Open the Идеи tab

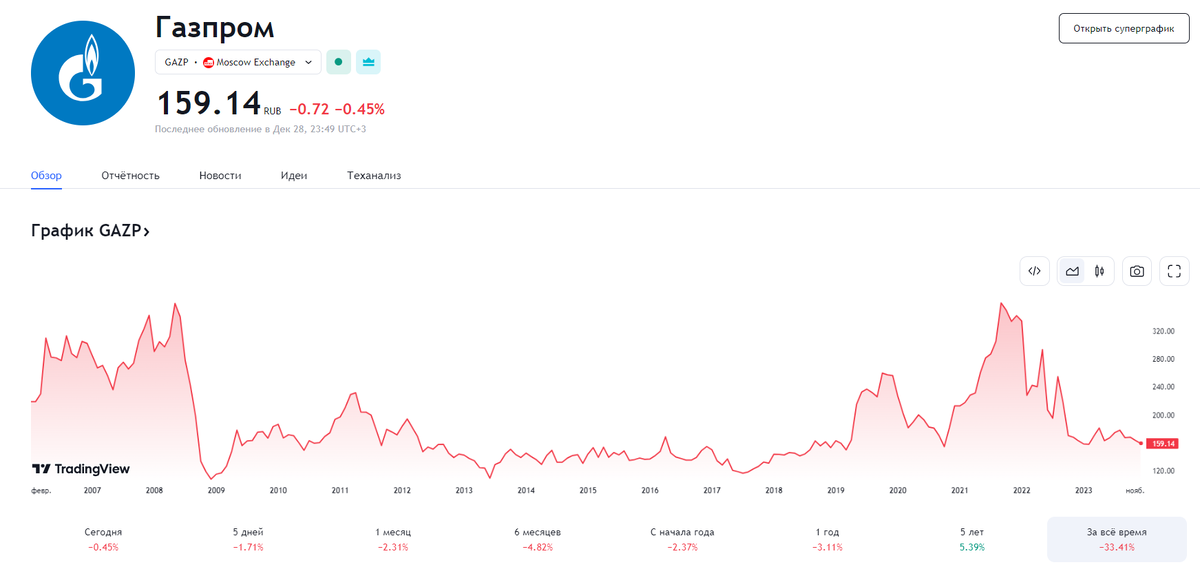coord(294,175)
